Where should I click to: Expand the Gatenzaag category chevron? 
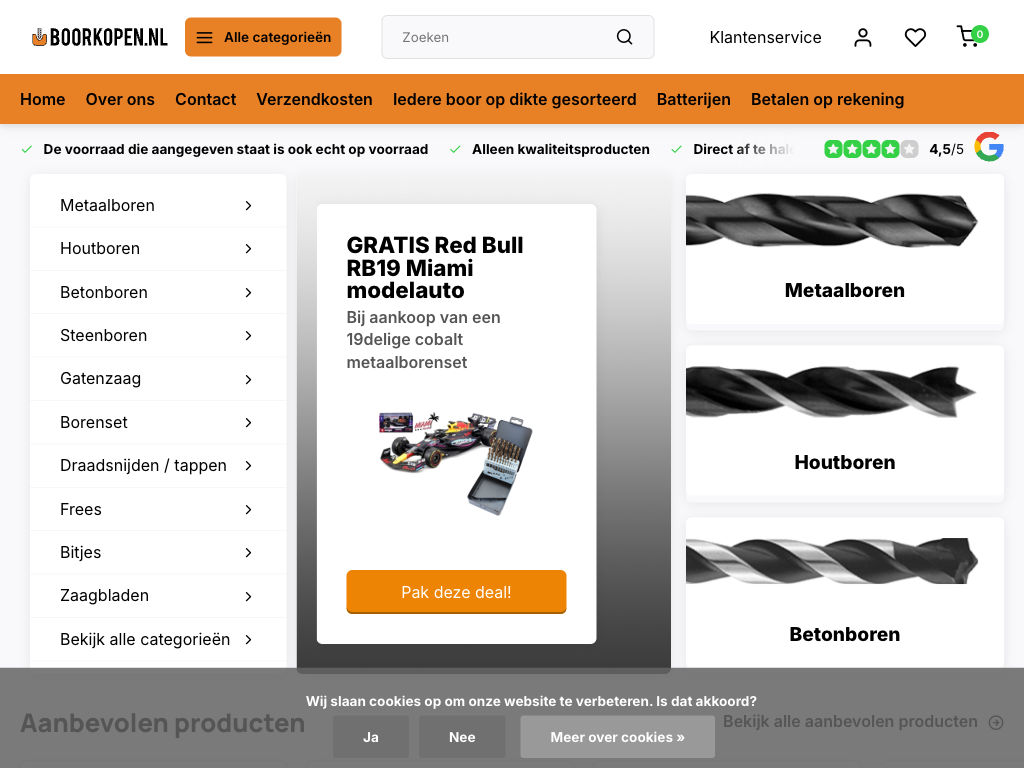pos(248,379)
